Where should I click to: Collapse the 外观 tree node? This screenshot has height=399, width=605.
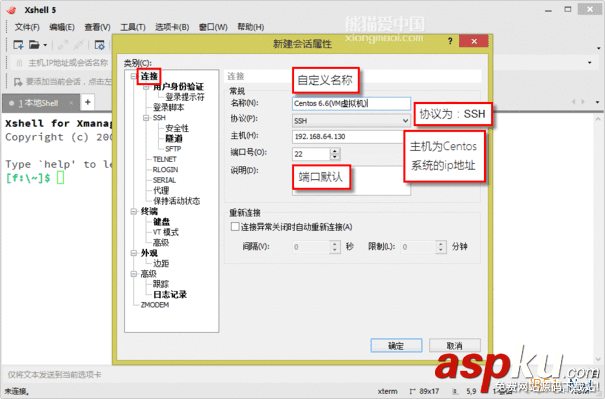[x=133, y=253]
